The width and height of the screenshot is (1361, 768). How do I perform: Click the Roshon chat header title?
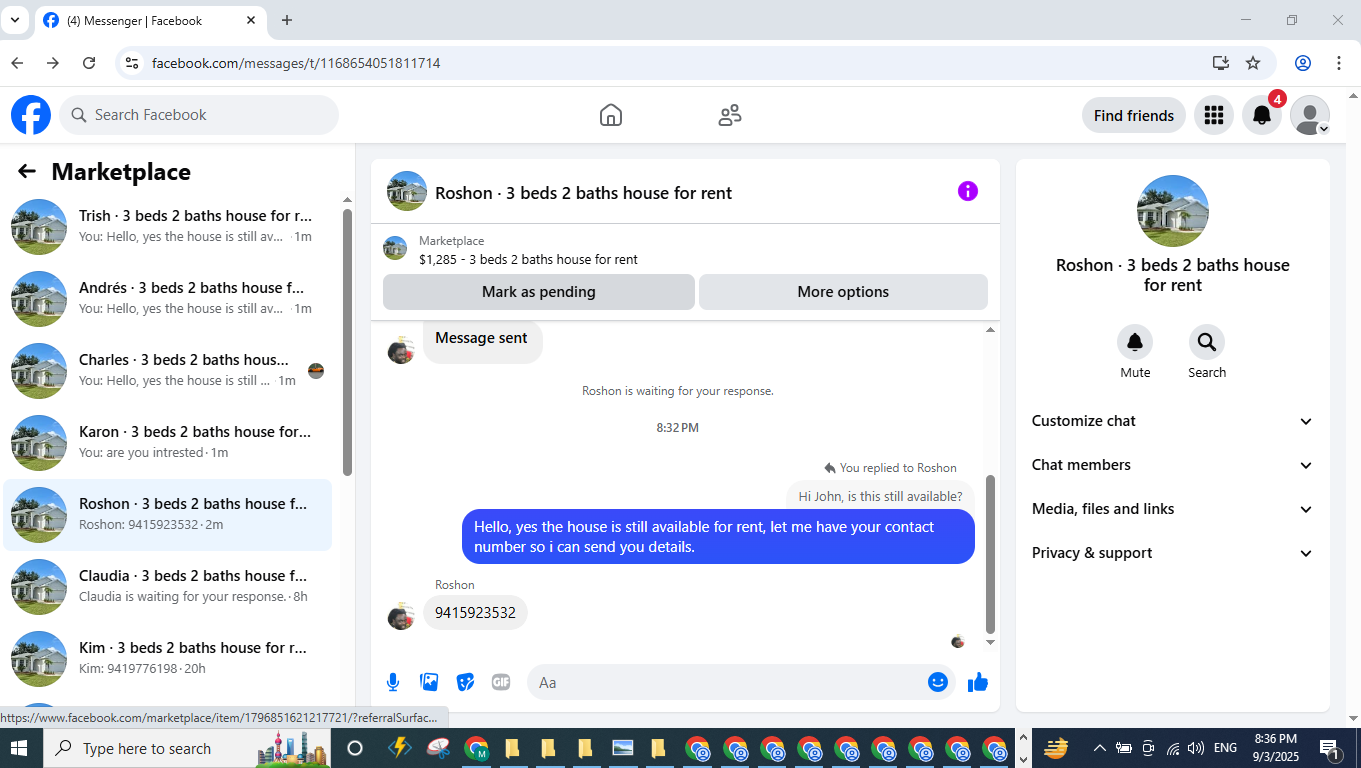click(583, 193)
